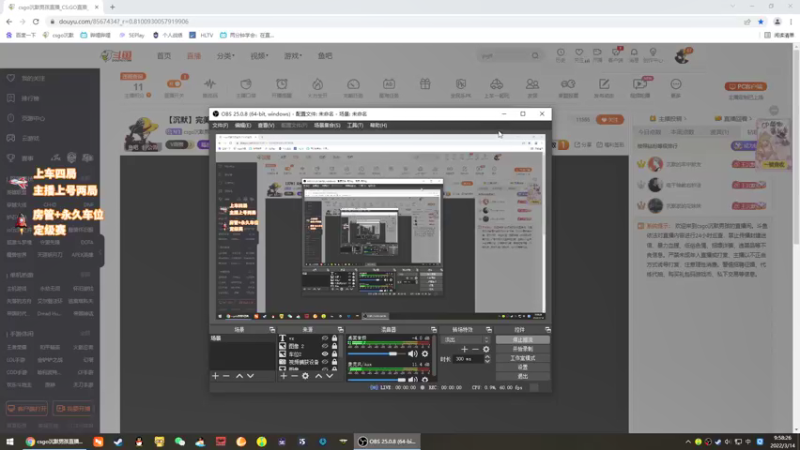The image size is (800, 450).
Task: Click the car icon in Douyu streamer toolbar
Action: pos(496,84)
